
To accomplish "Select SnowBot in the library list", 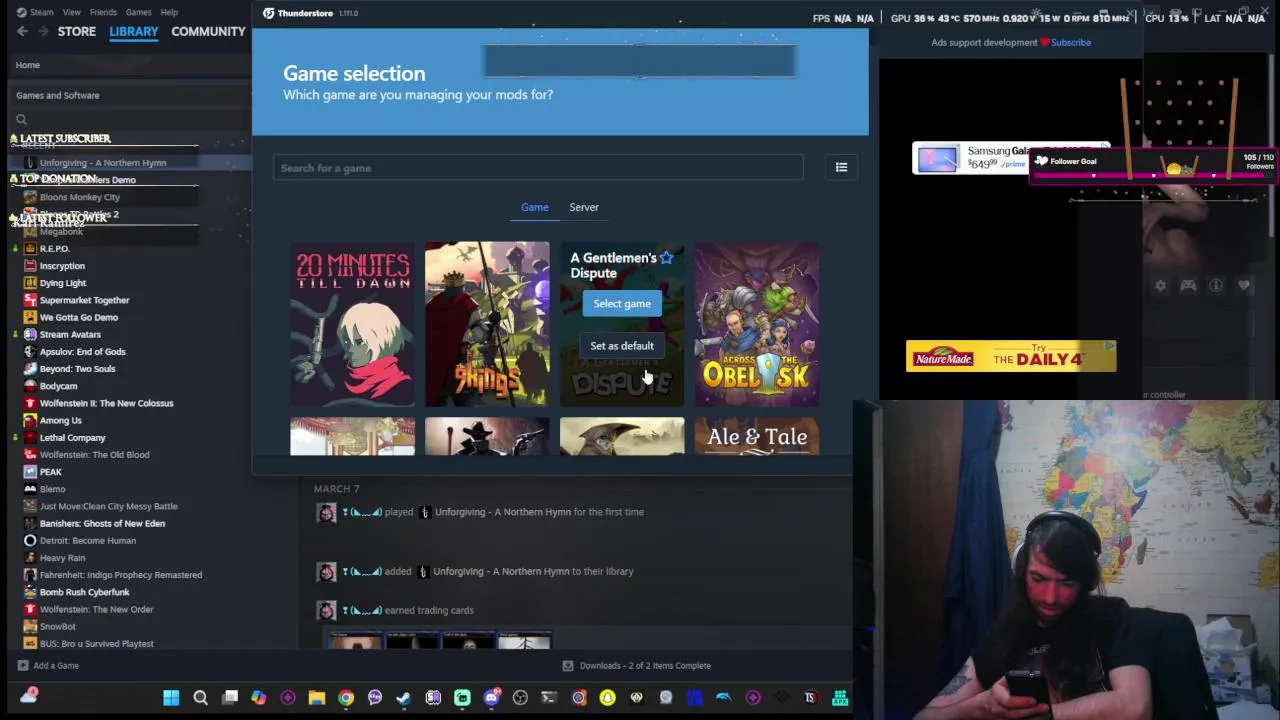I will [x=57, y=626].
